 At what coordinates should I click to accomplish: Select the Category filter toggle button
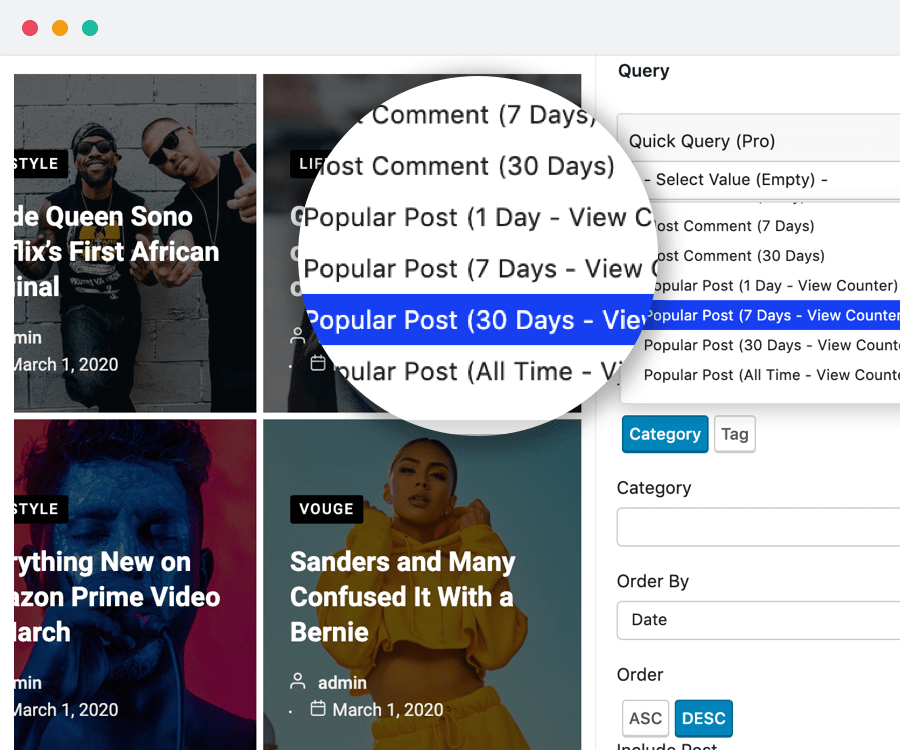[665, 434]
